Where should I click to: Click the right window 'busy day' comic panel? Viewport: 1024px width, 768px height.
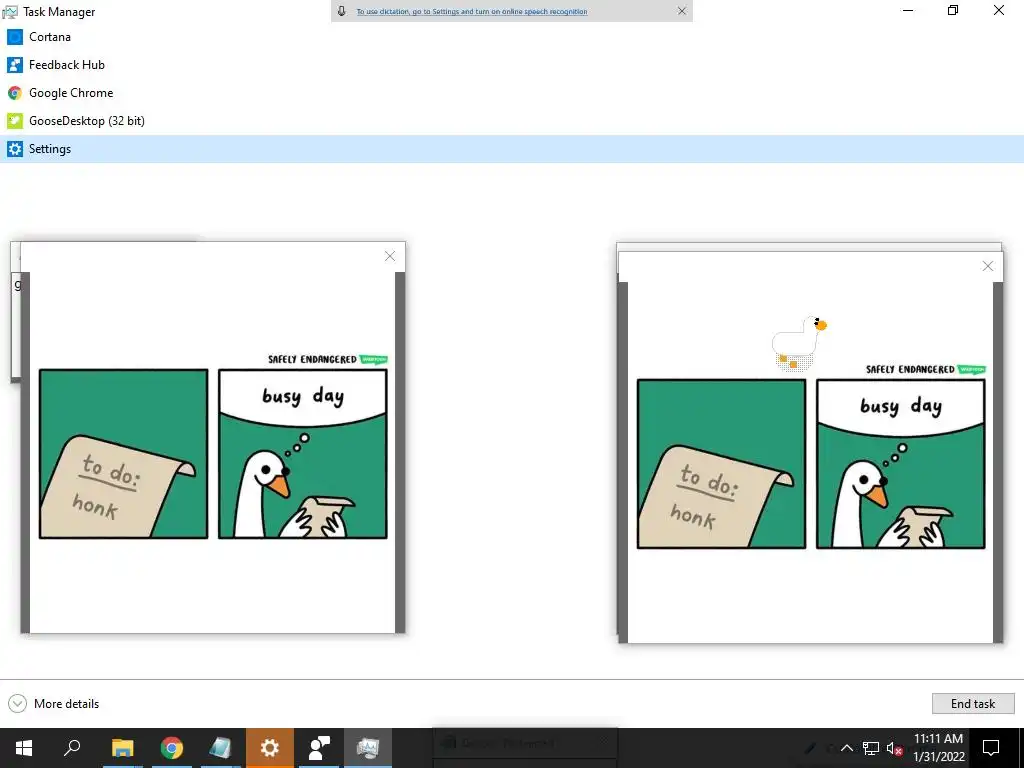pyautogui.click(x=901, y=464)
